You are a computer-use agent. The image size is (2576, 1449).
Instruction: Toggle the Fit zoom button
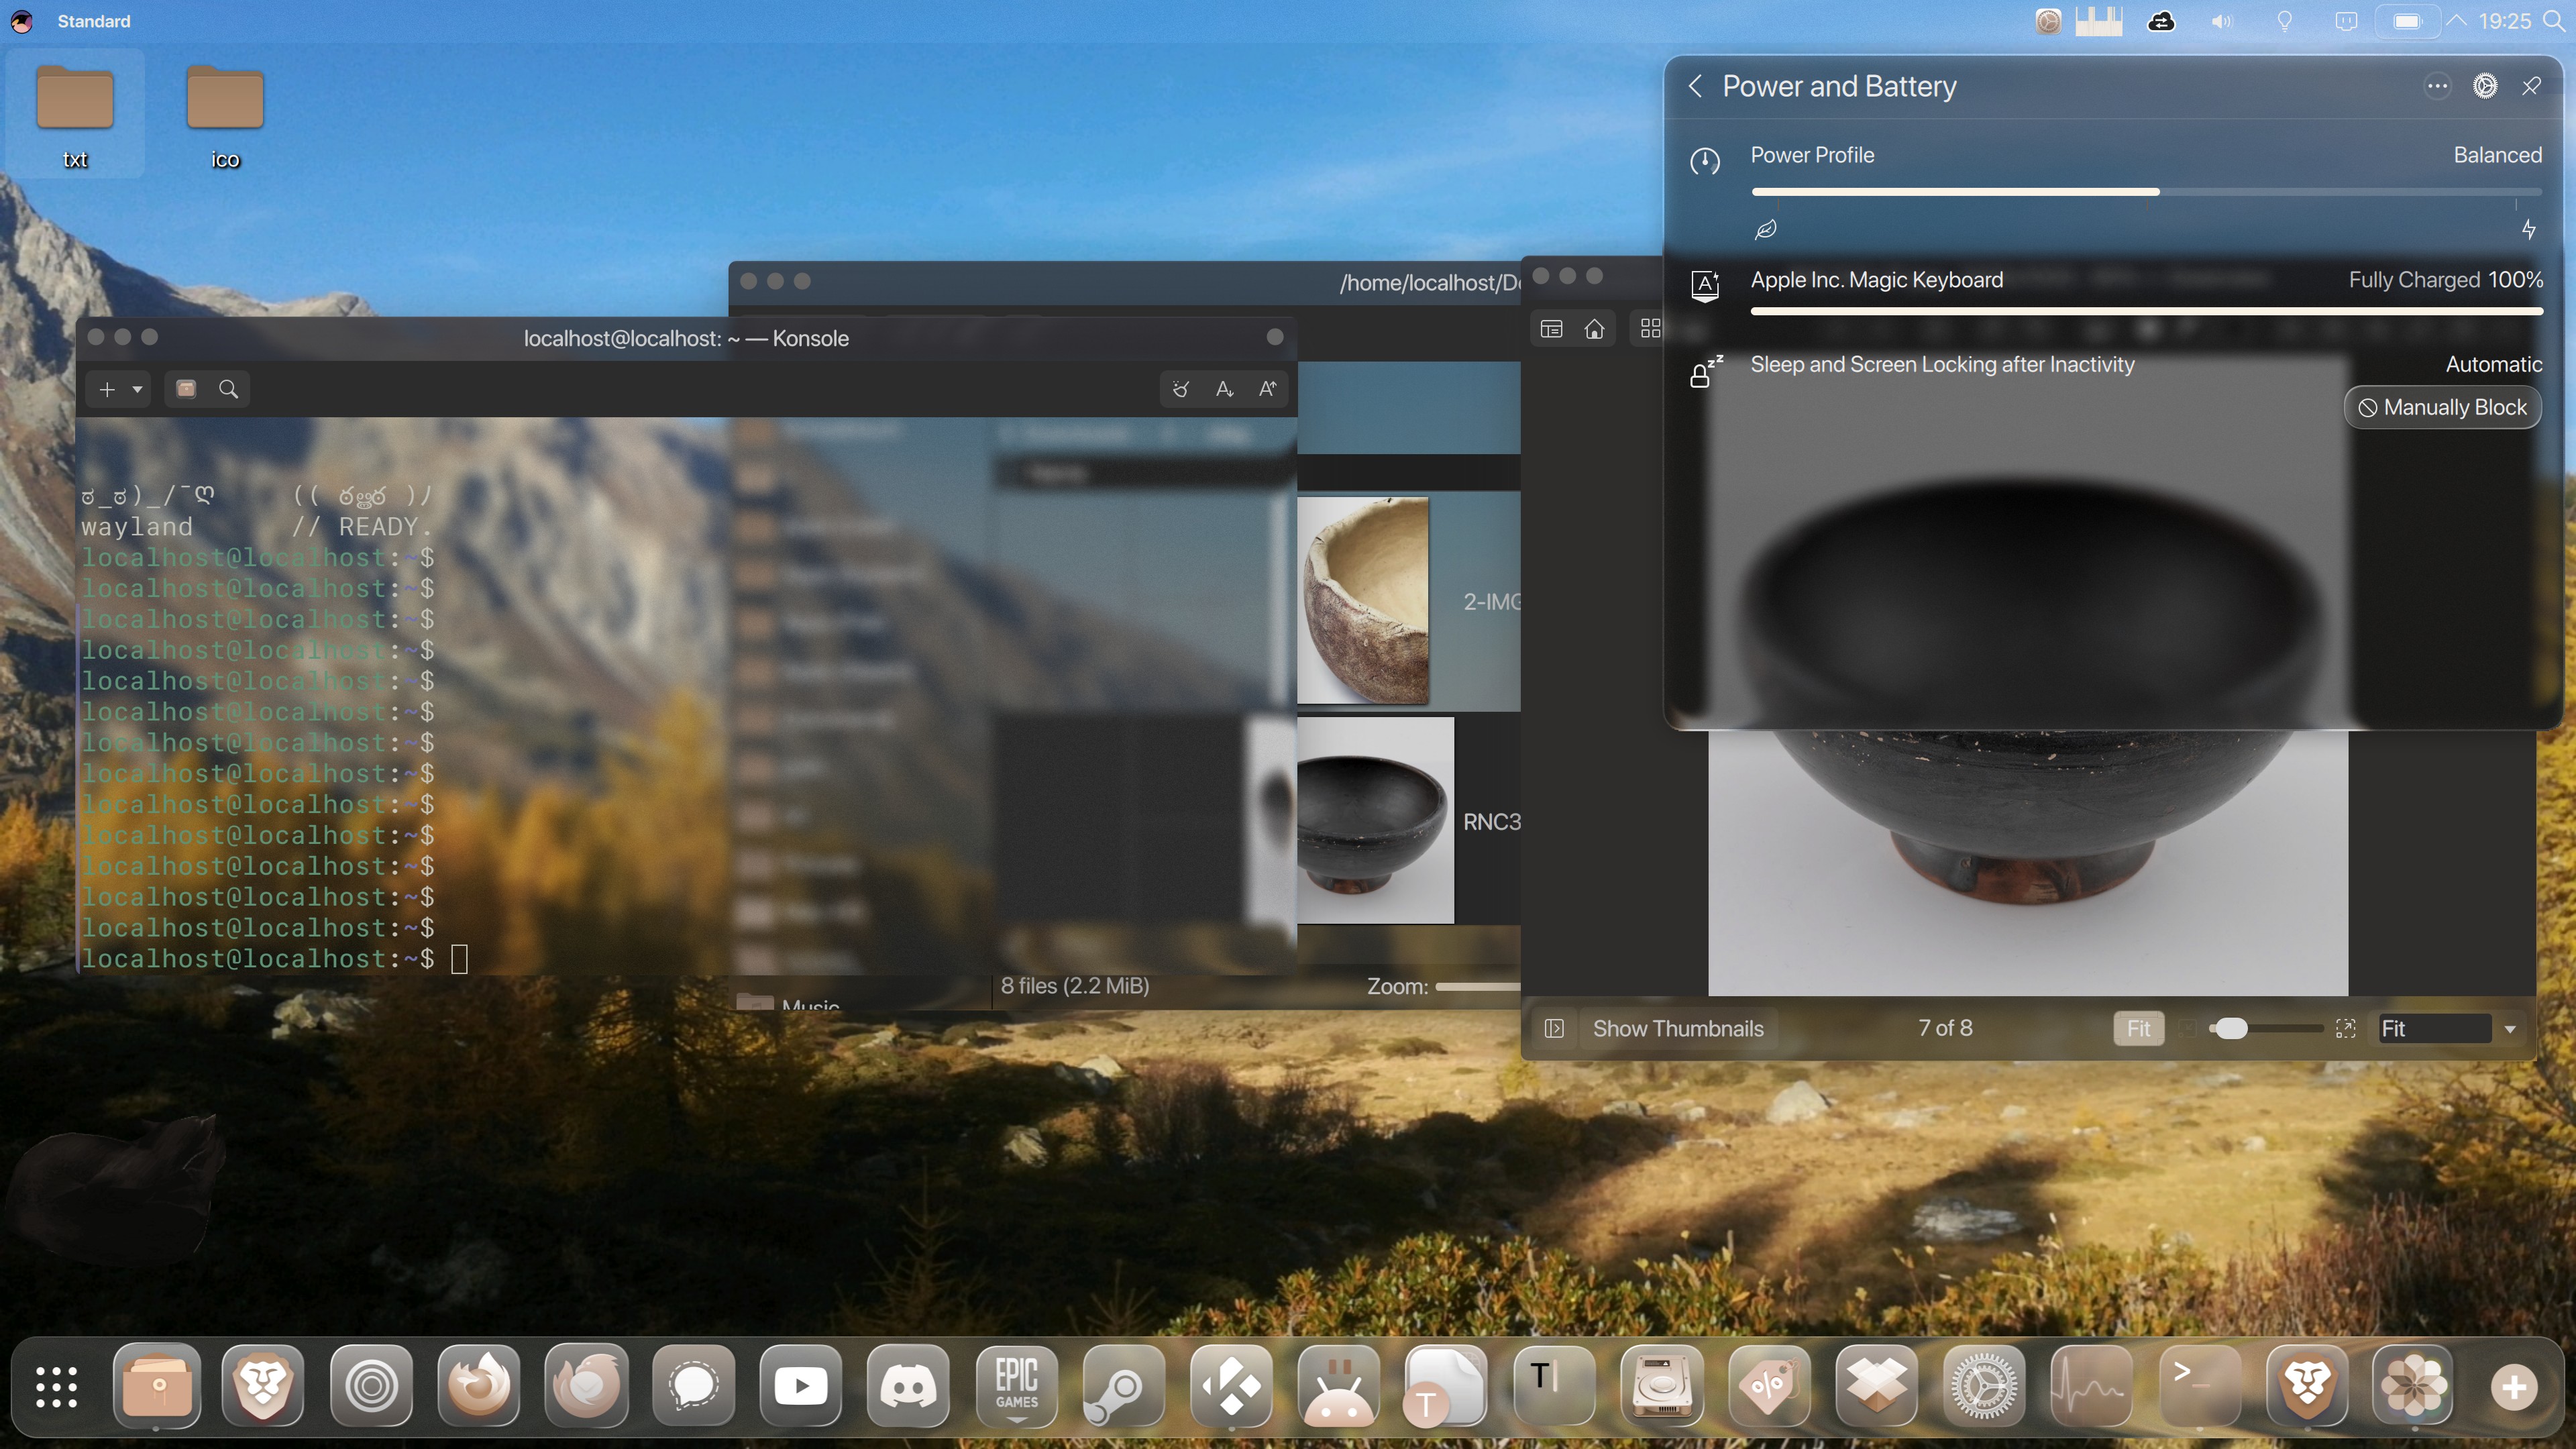(x=2138, y=1028)
